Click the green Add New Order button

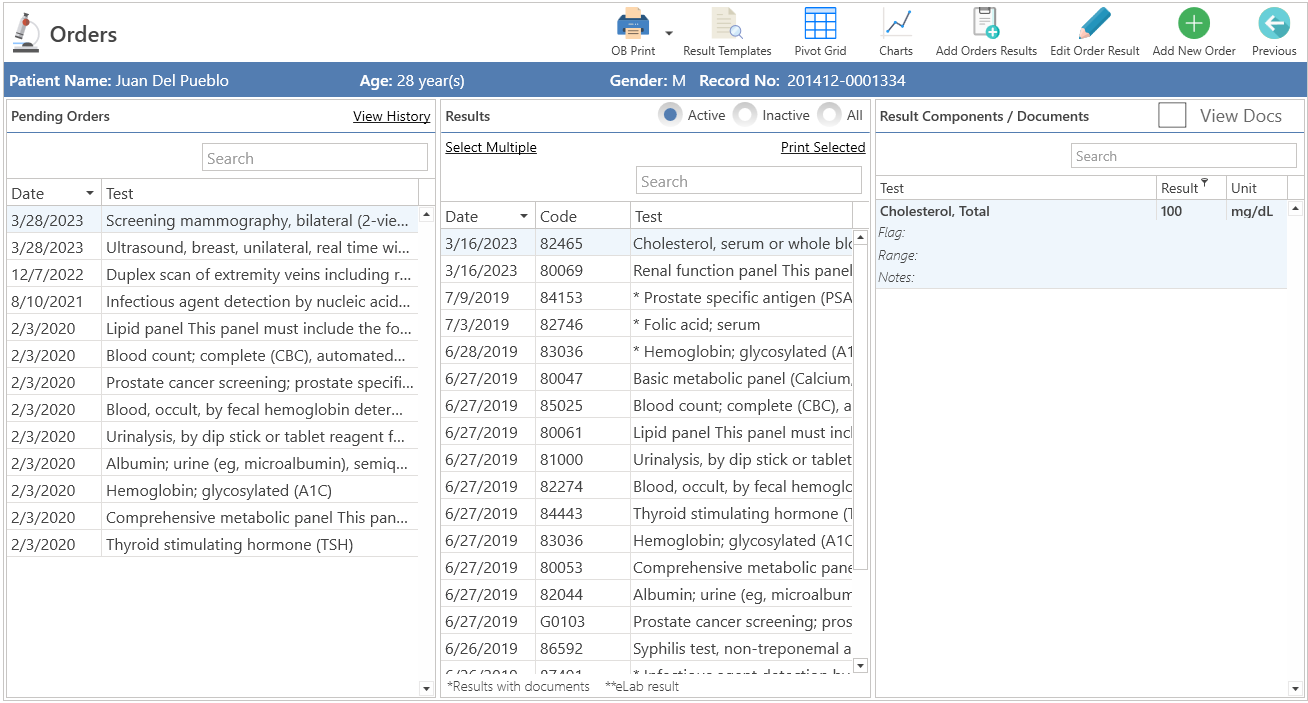(1194, 23)
